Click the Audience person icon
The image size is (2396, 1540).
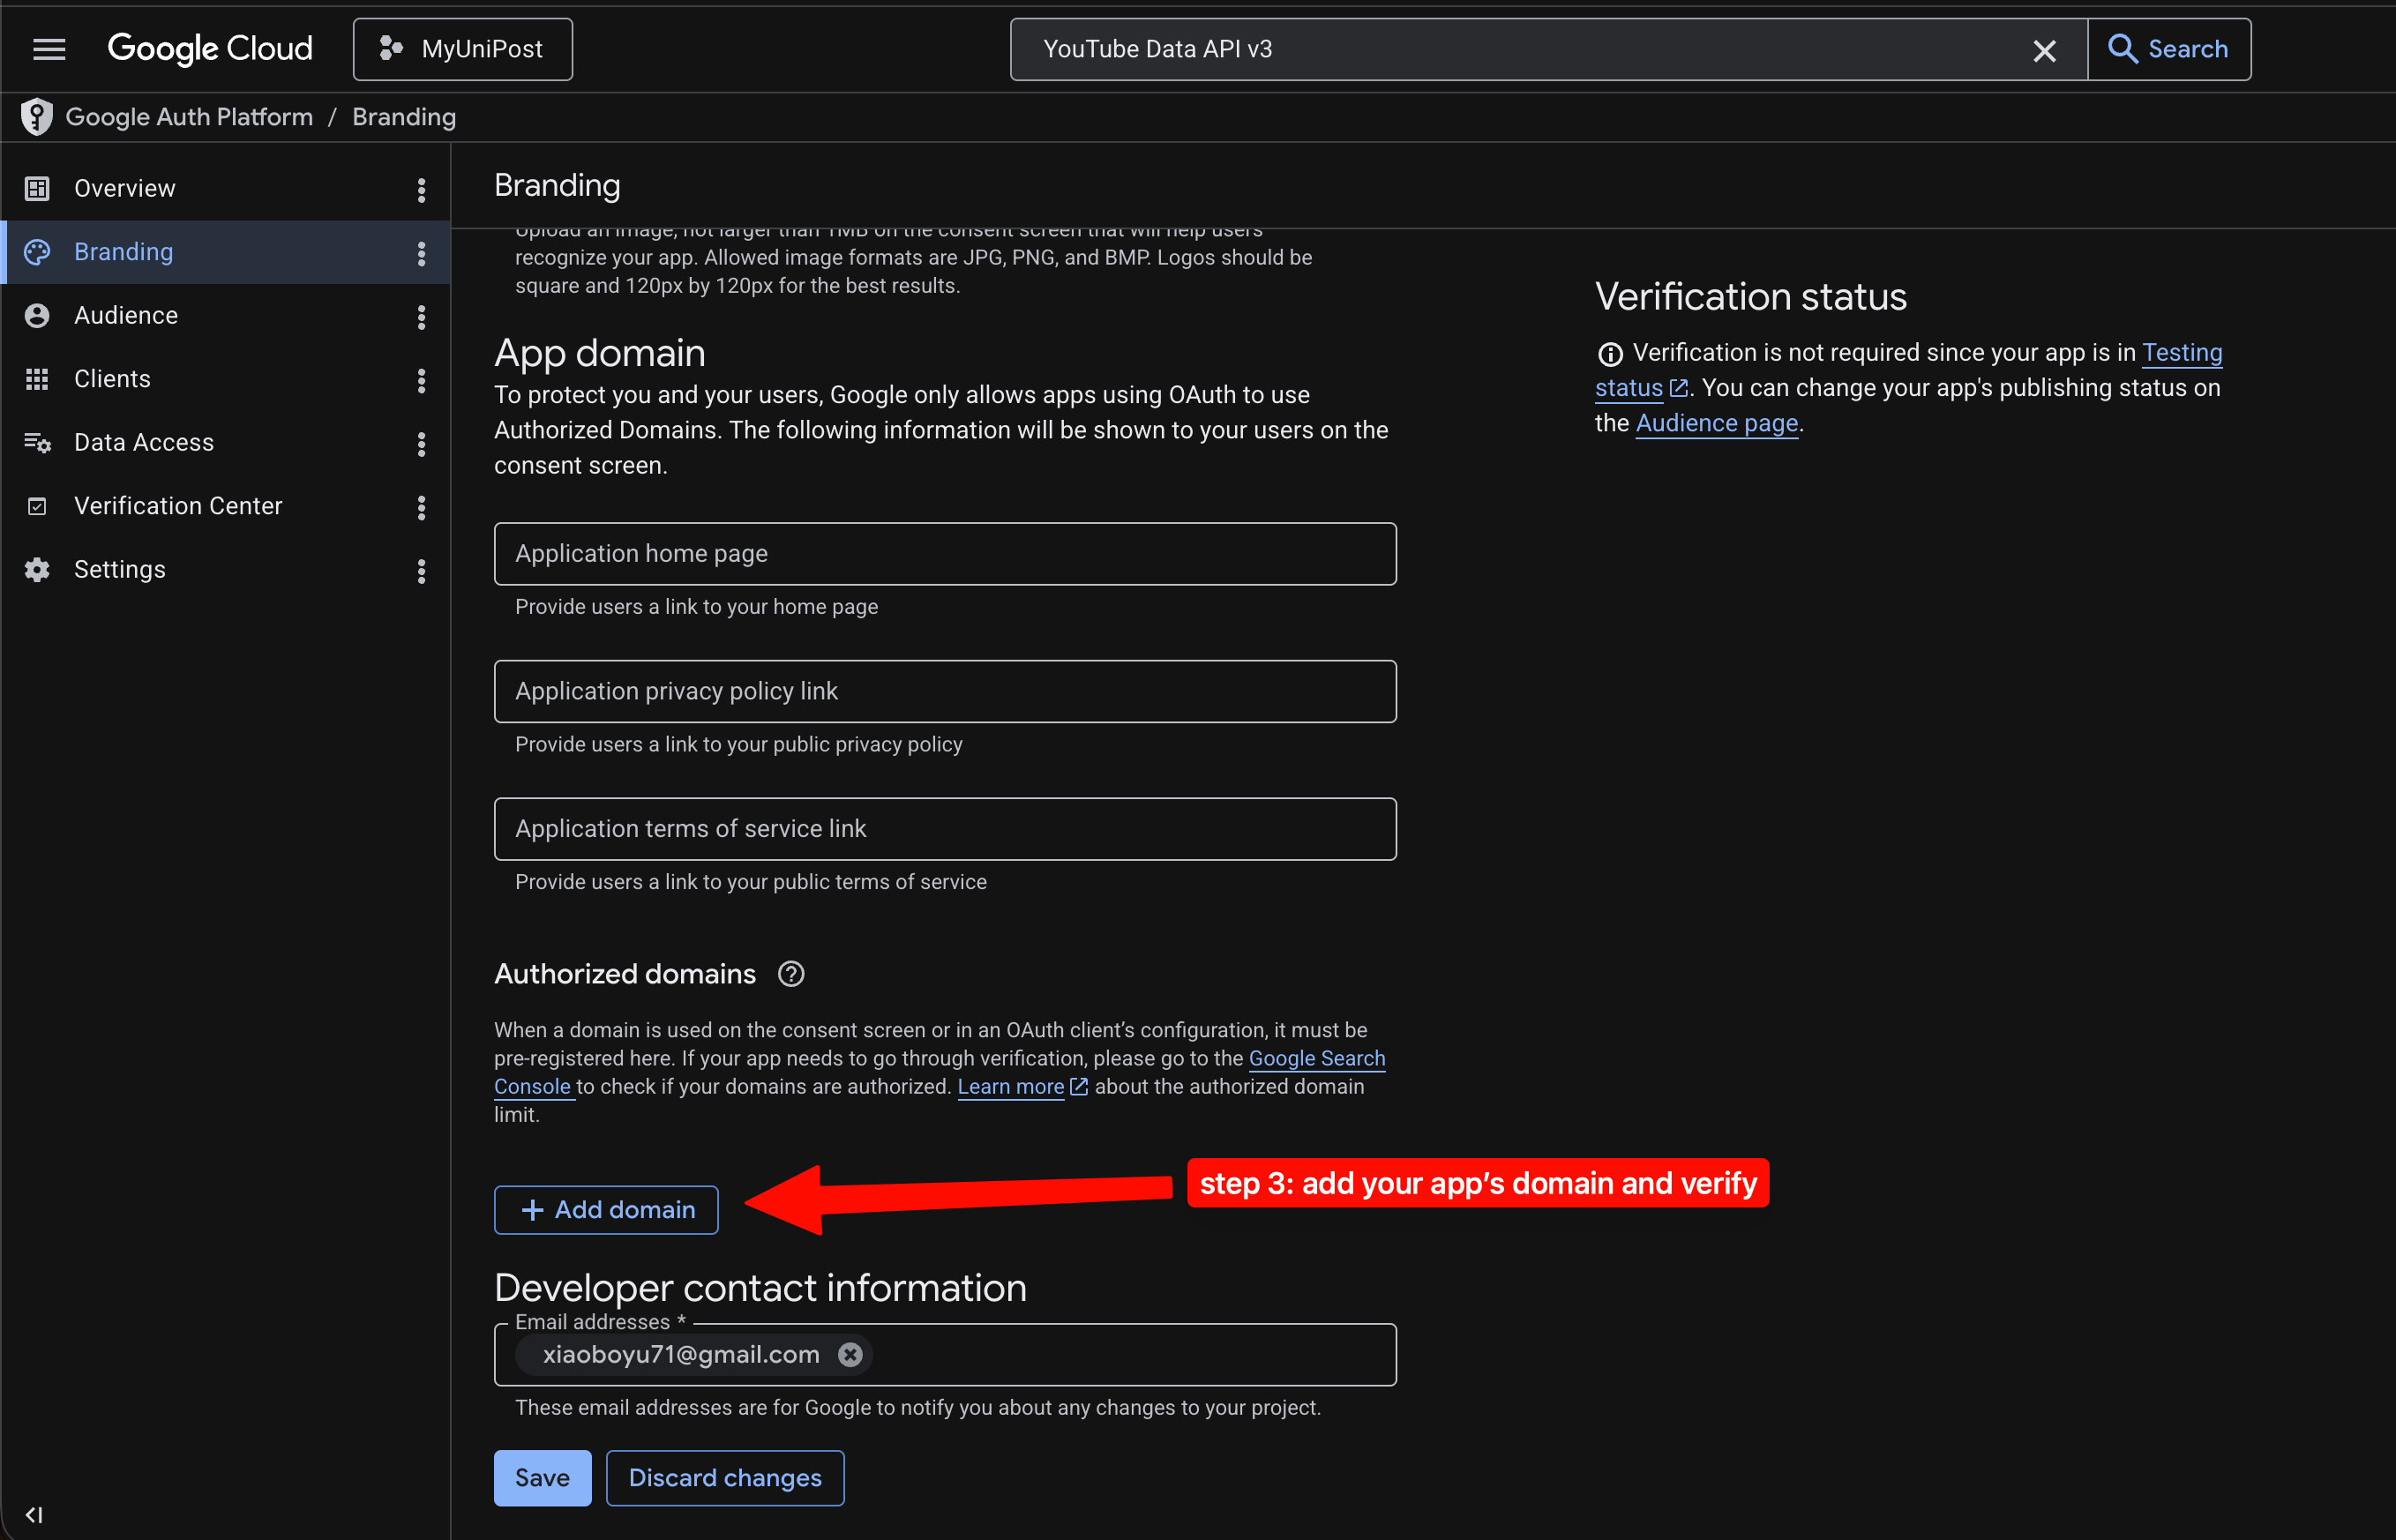tap(37, 315)
